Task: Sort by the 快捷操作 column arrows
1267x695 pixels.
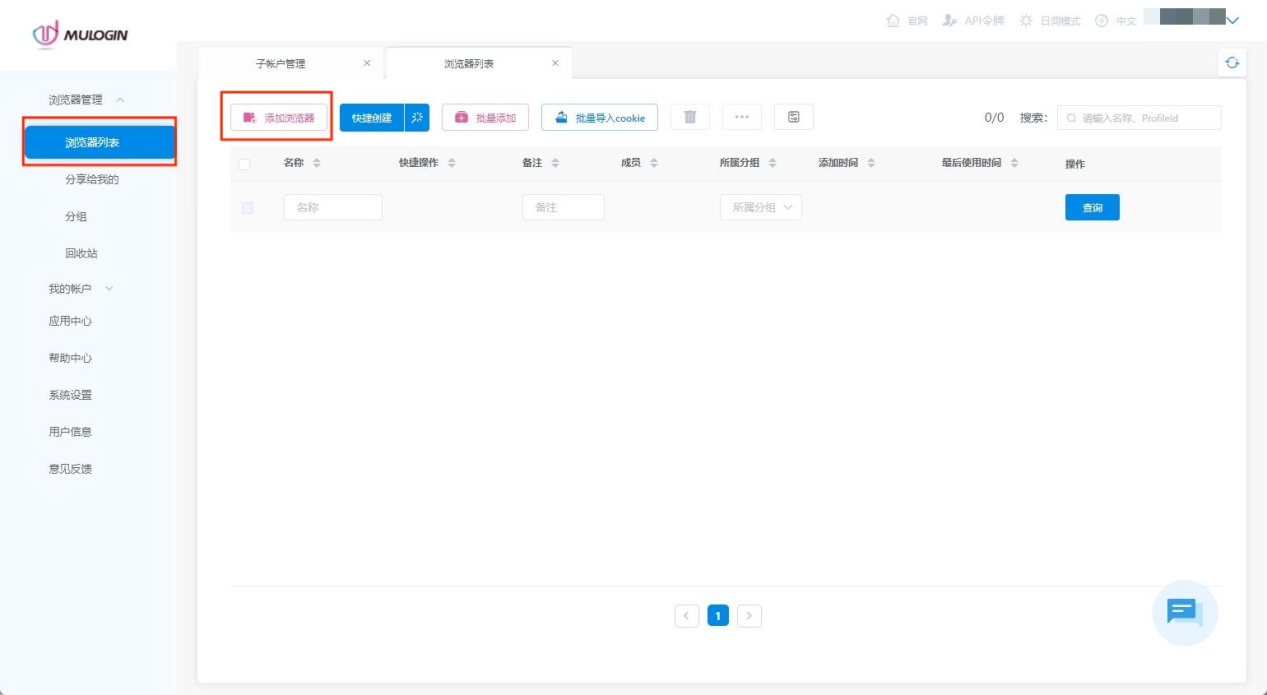Action: 451,163
